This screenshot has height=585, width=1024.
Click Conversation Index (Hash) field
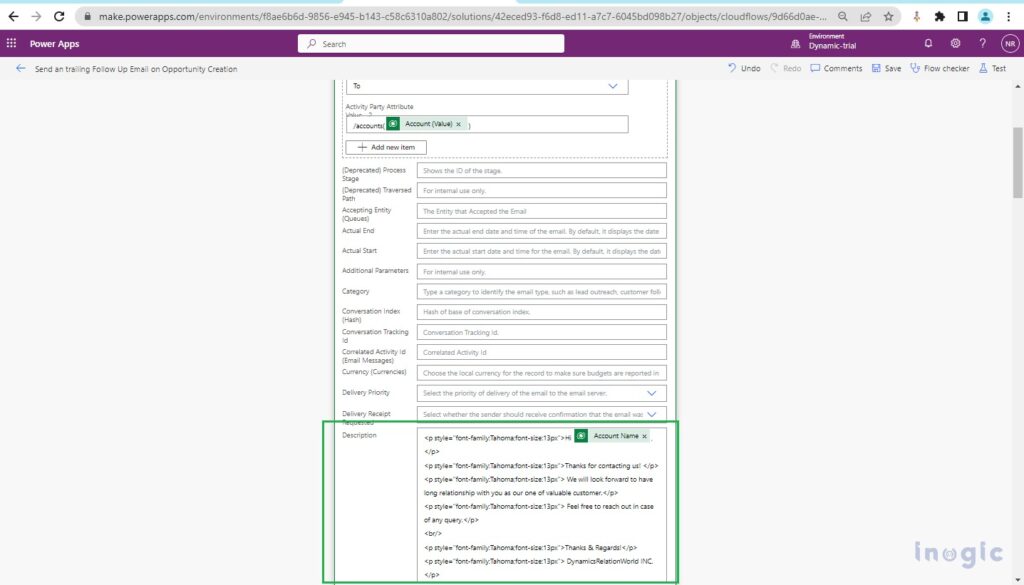tap(541, 312)
